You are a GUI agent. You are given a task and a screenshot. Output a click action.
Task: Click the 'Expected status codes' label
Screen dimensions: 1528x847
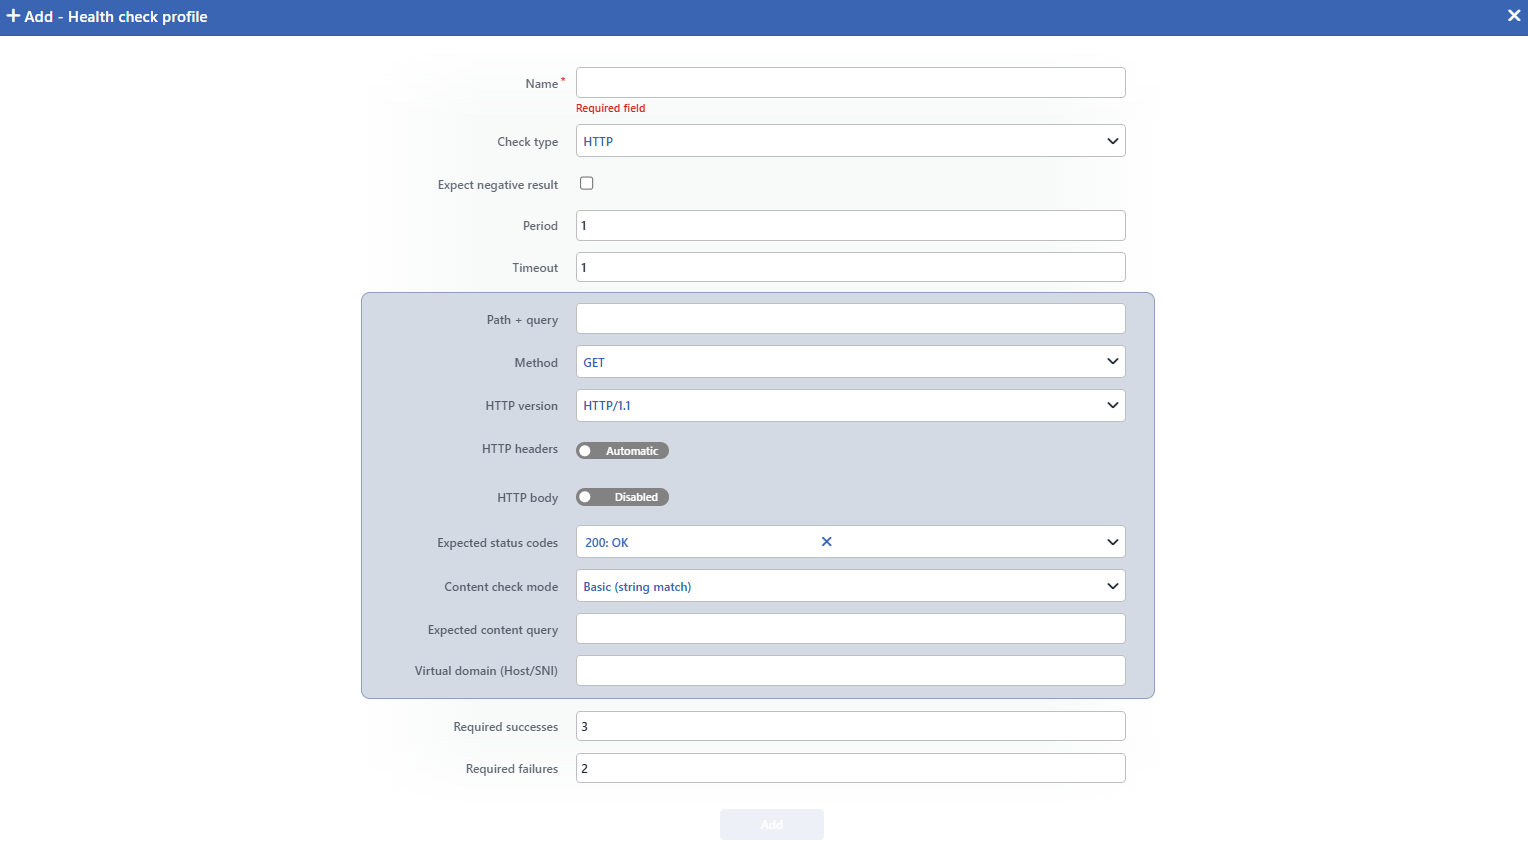[x=497, y=543]
